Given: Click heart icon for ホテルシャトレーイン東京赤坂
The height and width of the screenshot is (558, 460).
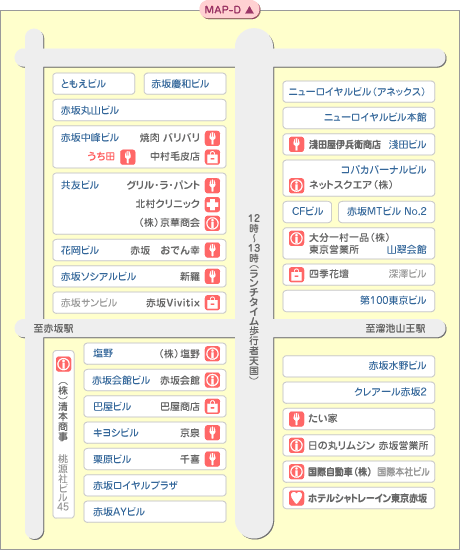Looking at the screenshot, I should [296, 498].
